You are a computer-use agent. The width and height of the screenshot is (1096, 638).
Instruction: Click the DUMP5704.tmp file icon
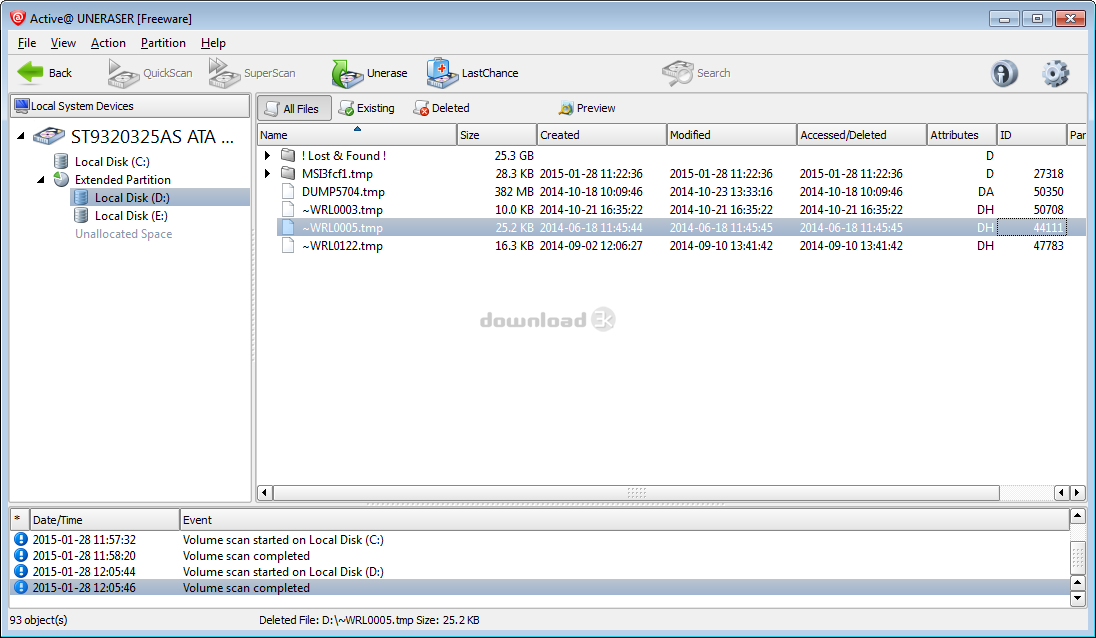point(288,191)
